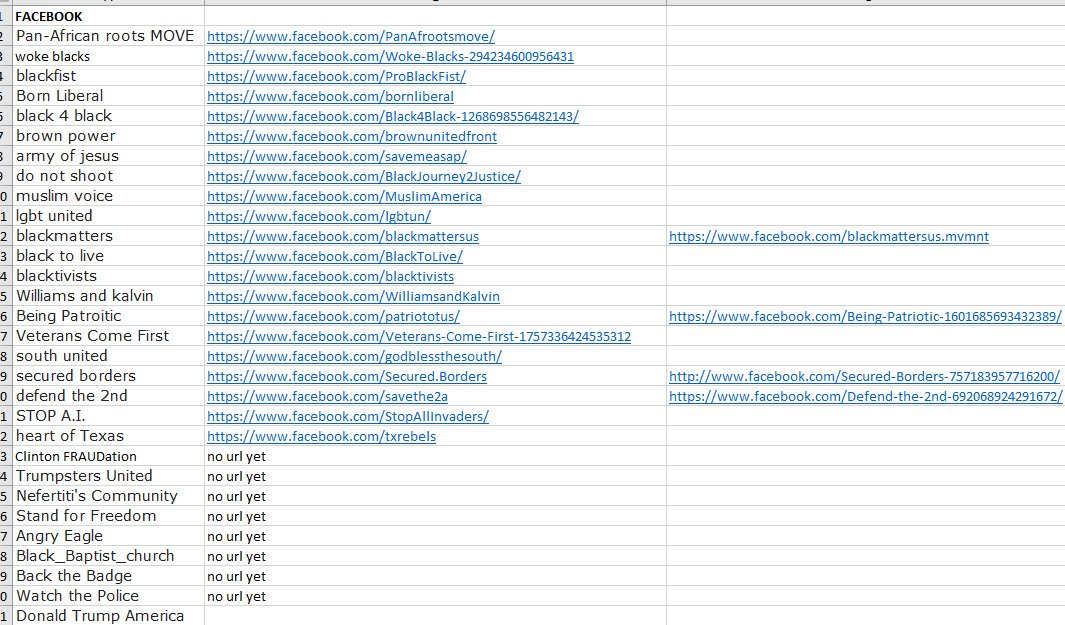
Task: Open the blacktivists Facebook link
Action: 331,276
